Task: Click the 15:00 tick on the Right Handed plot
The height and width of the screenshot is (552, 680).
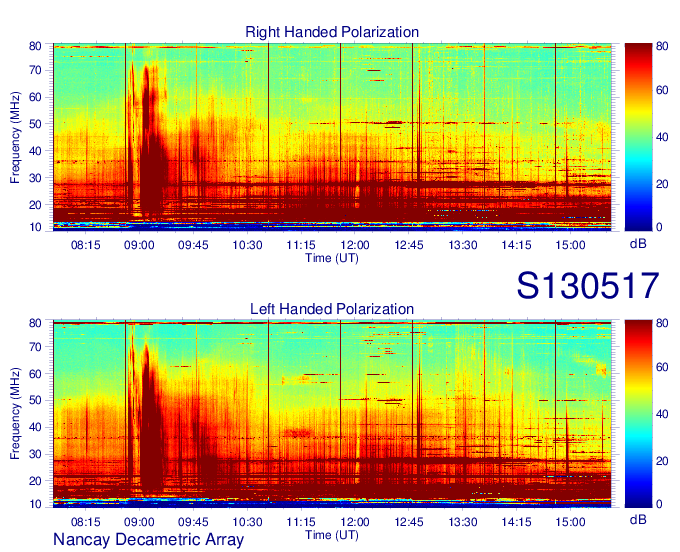Action: pos(570,245)
